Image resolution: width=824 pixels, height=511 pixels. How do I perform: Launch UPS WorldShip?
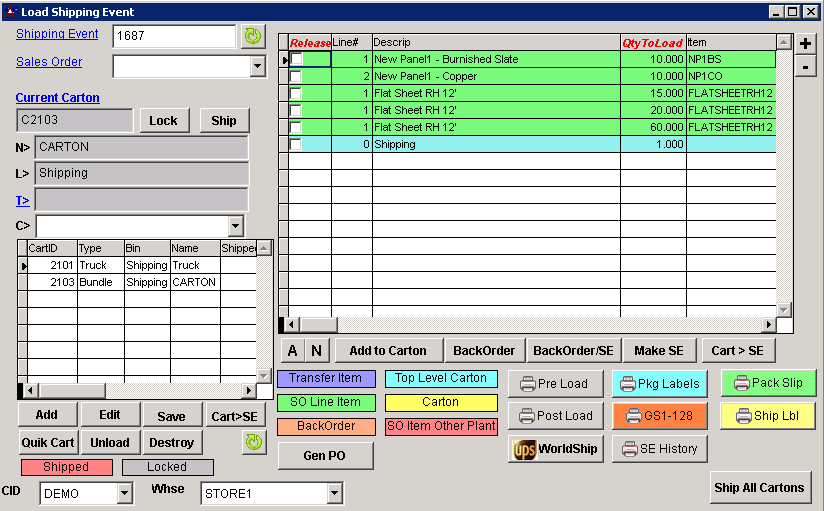click(x=555, y=449)
